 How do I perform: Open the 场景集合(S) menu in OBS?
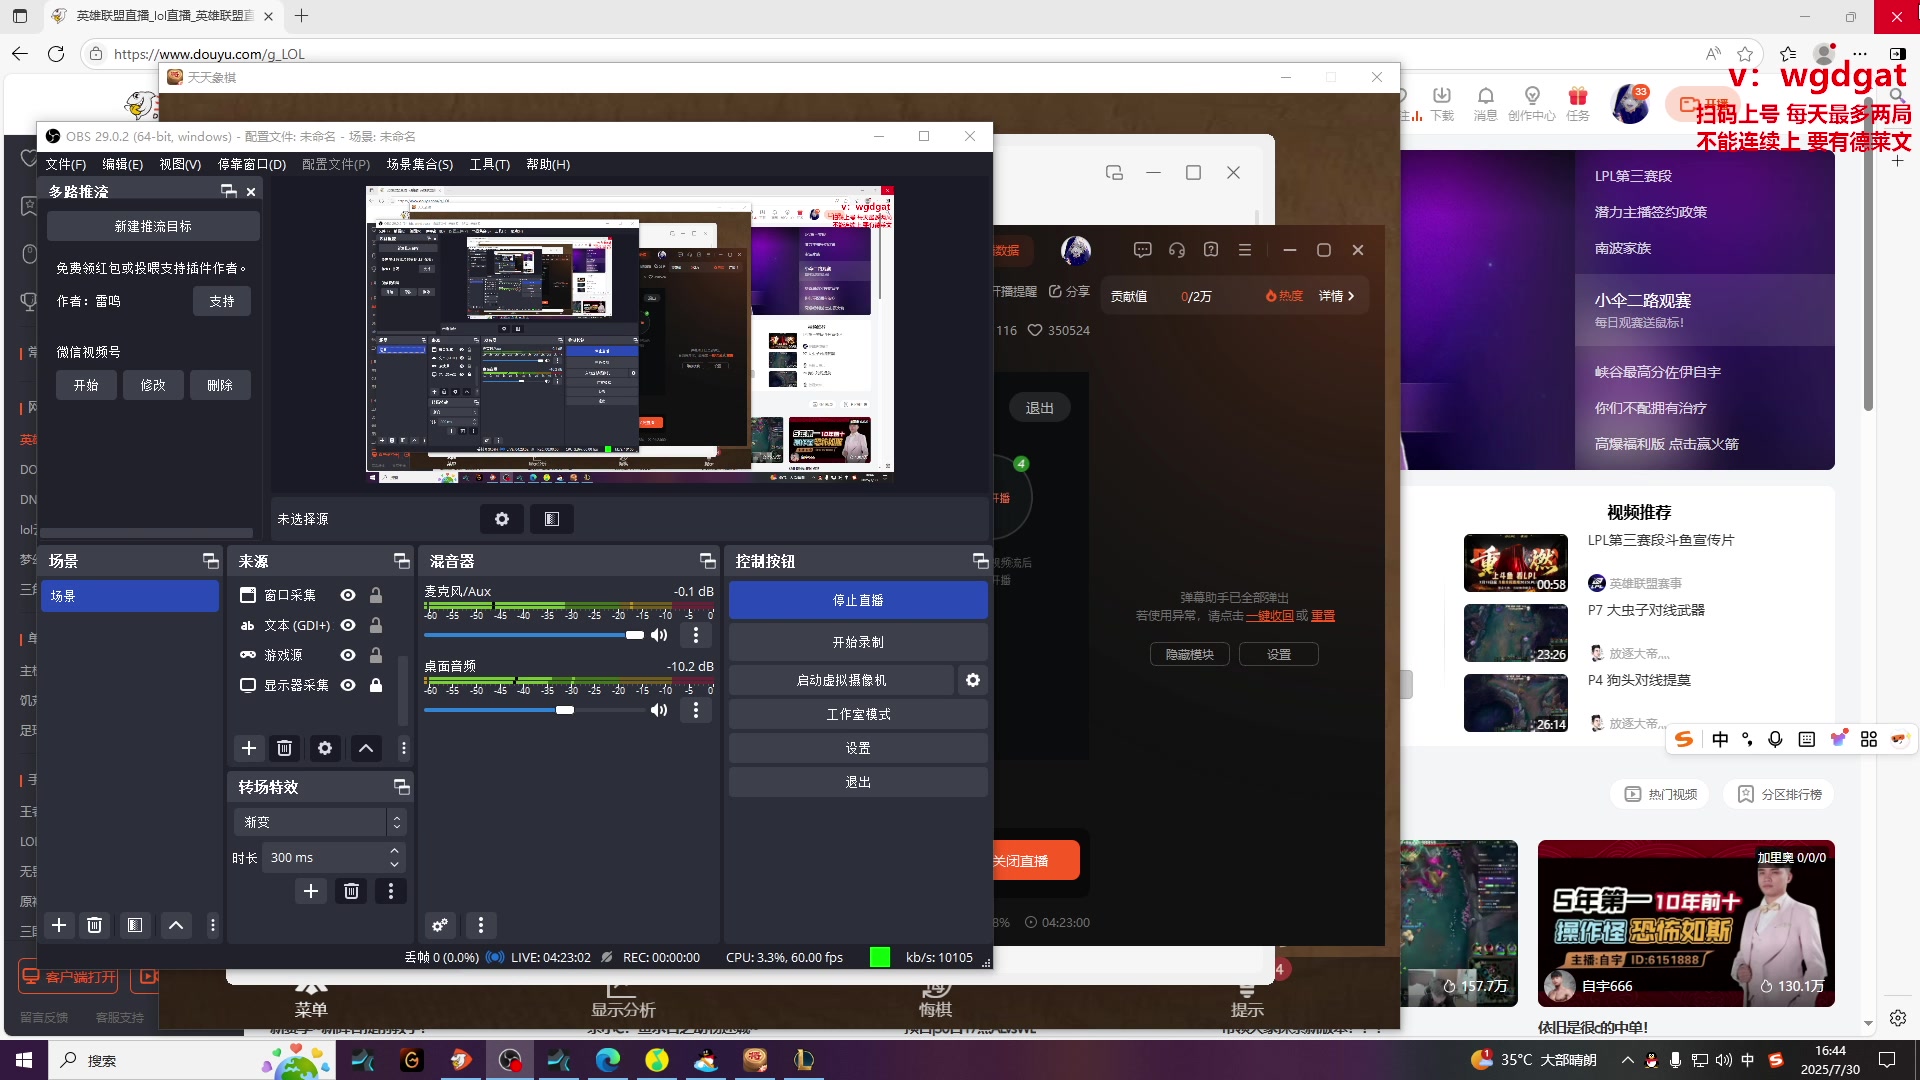[x=420, y=164]
